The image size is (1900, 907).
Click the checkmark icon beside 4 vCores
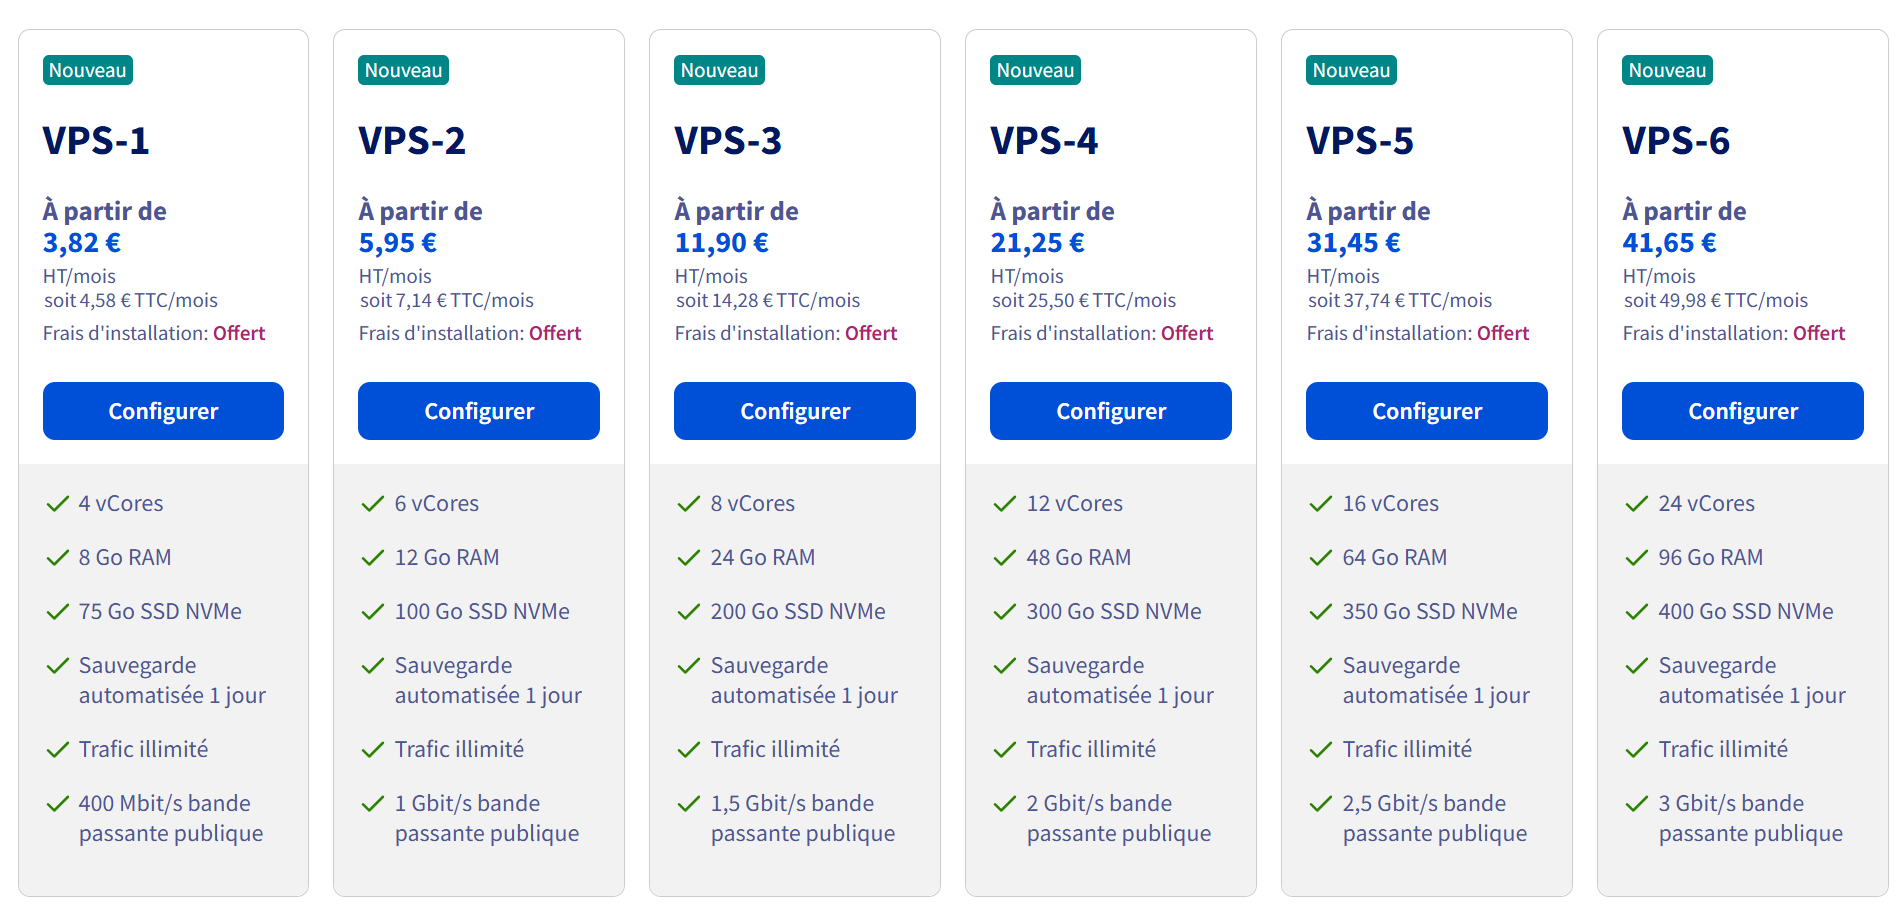[x=57, y=504]
